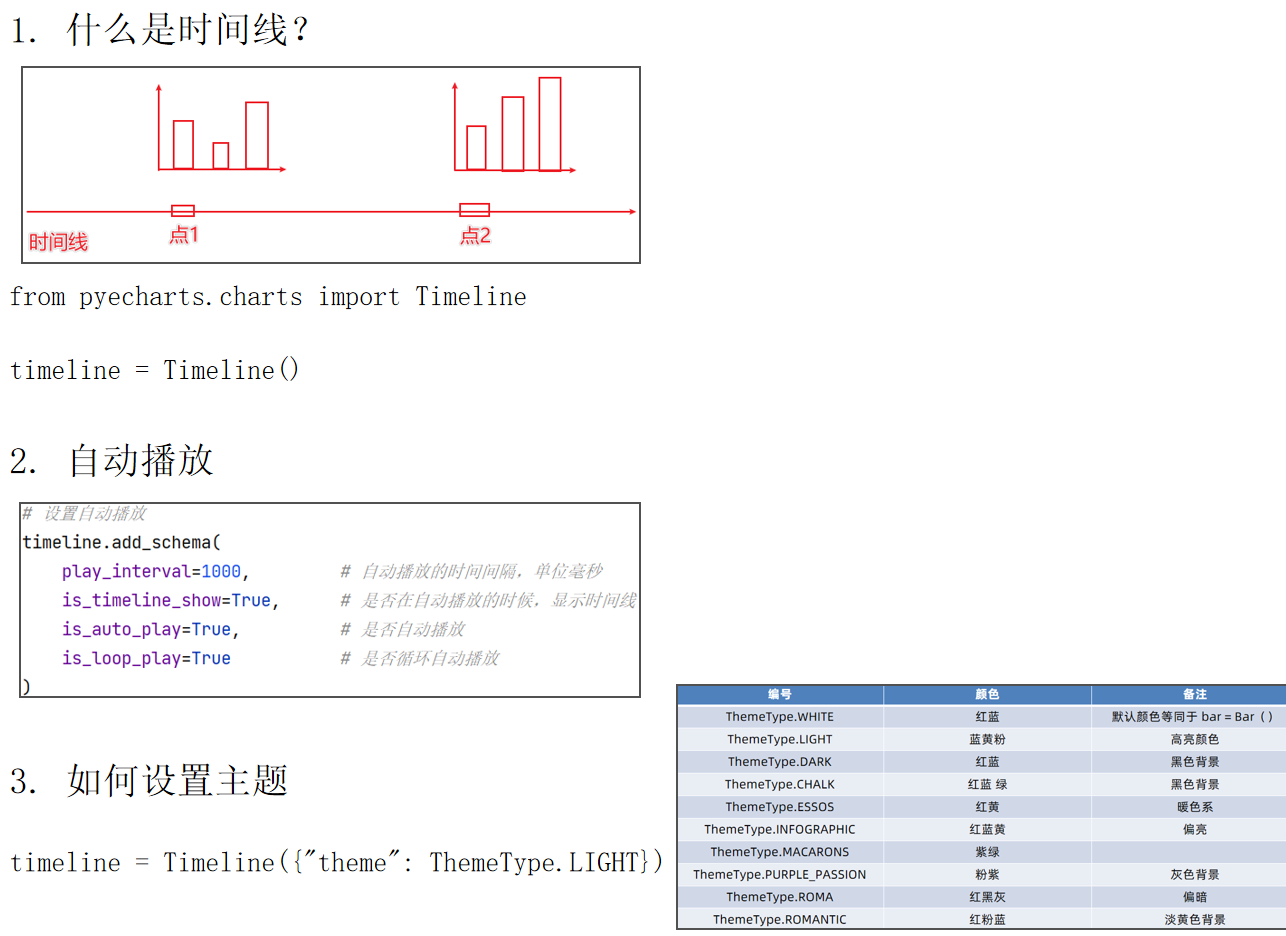The height and width of the screenshot is (936, 1286).
Task: Click "红蓝" in the ThemeType.WHITE row
Action: (987, 717)
